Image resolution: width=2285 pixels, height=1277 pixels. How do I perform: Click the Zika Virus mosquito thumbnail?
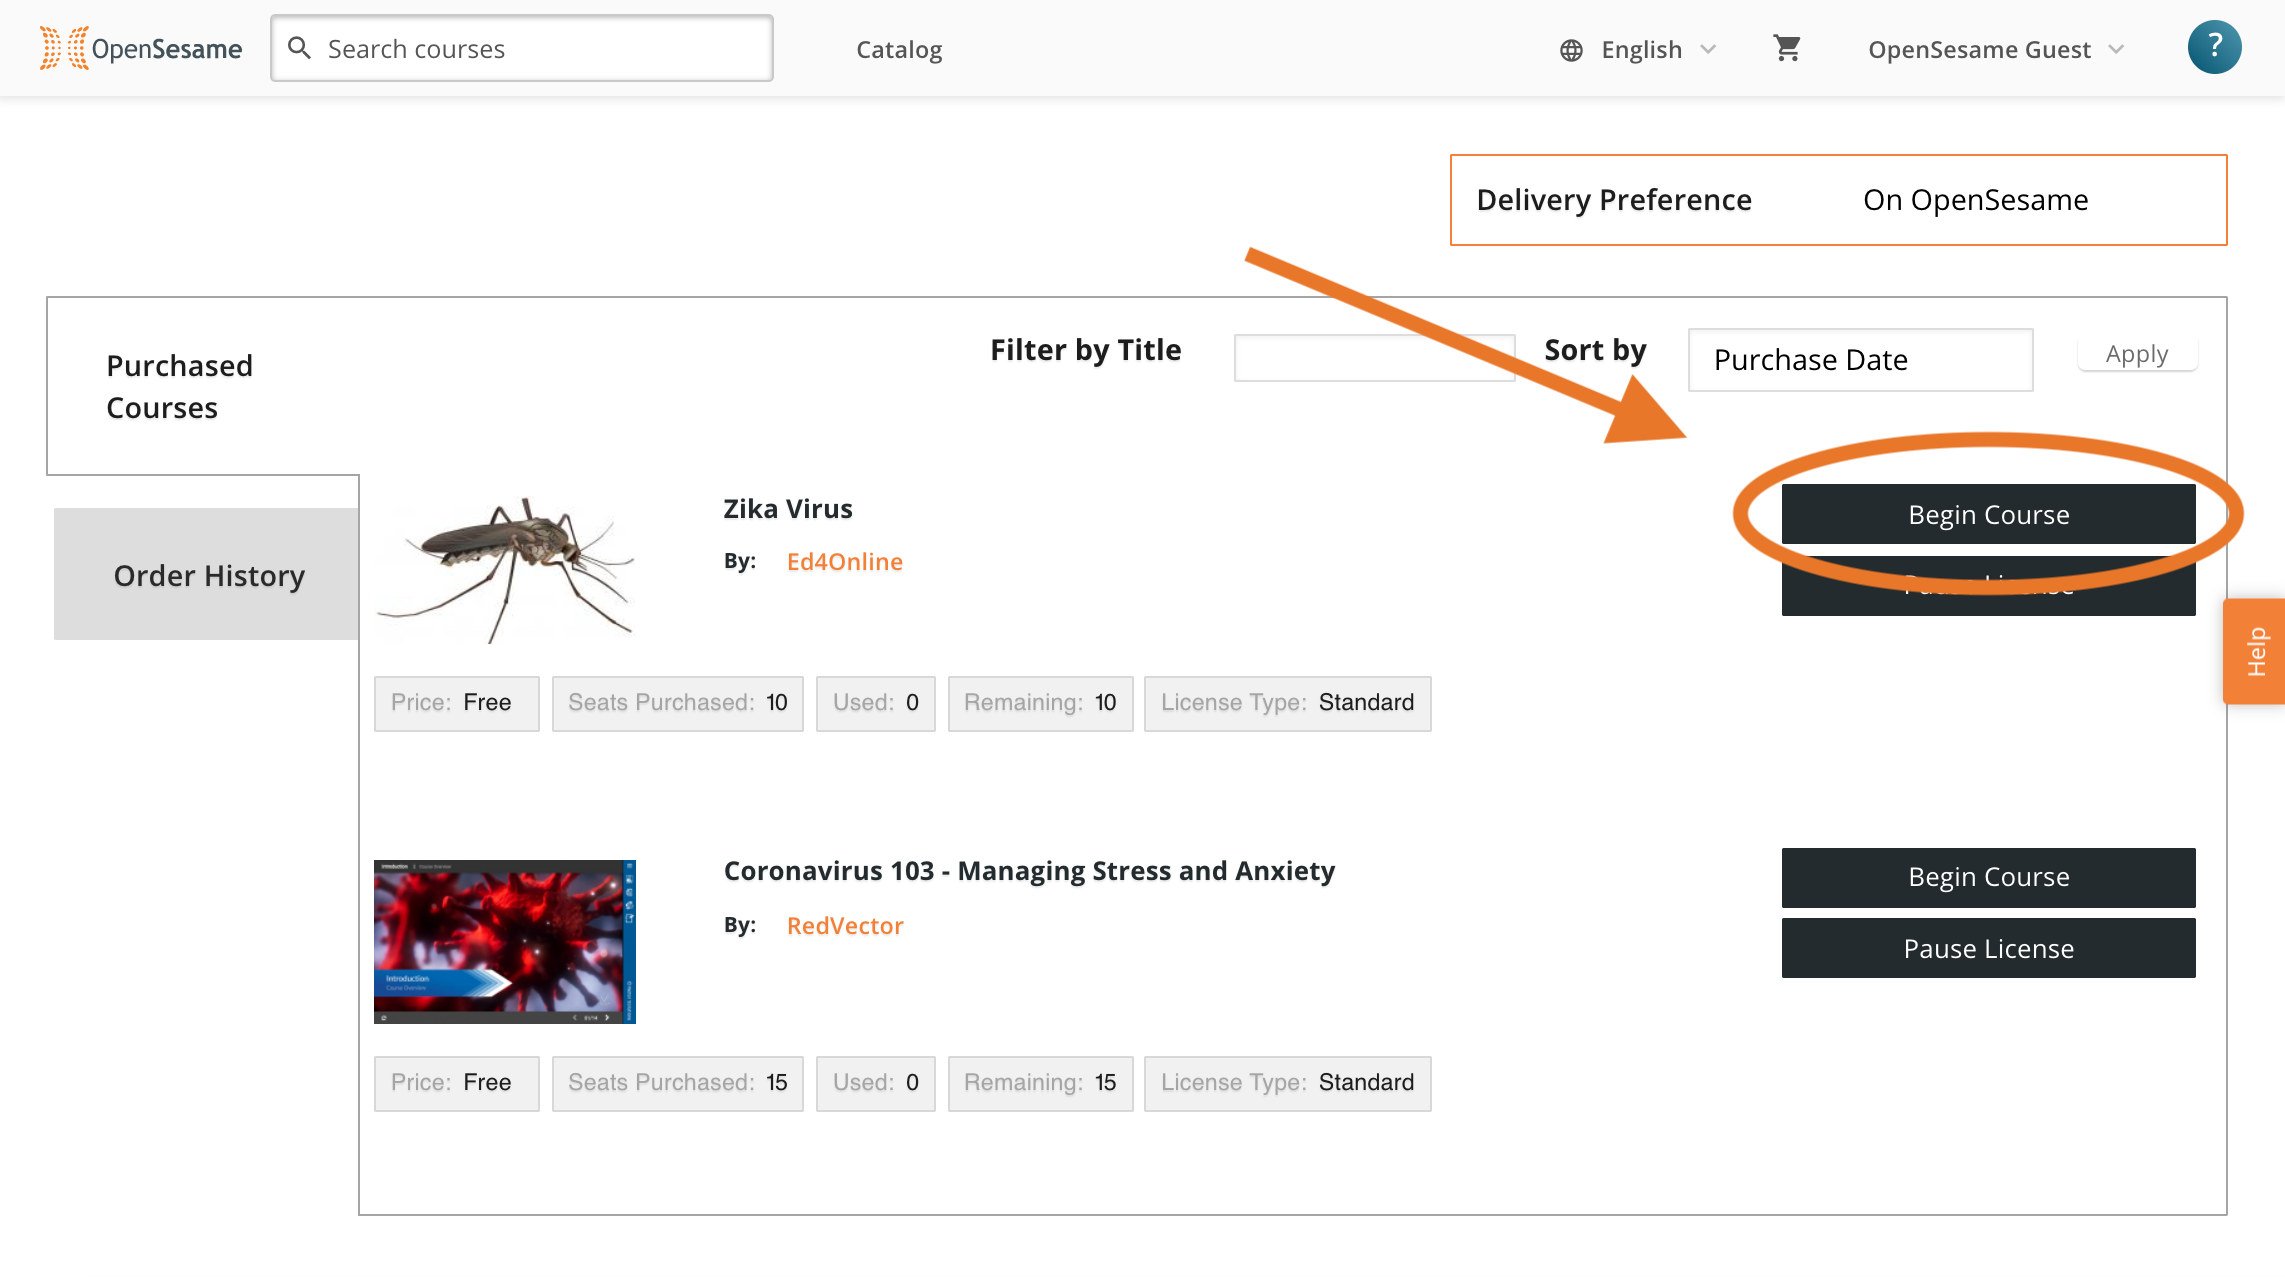coord(505,570)
